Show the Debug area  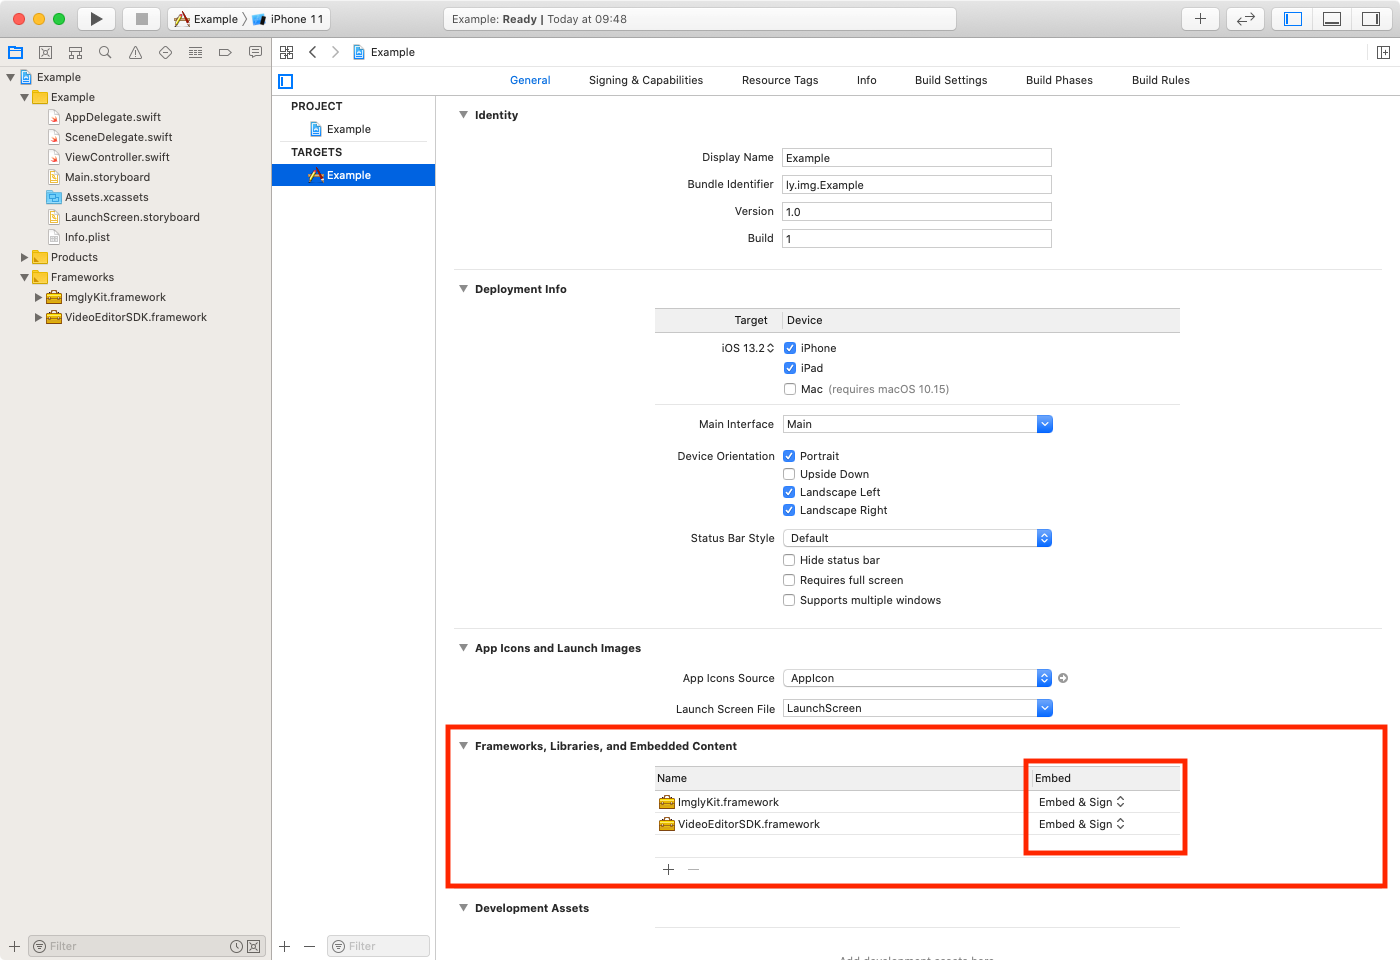1332,19
